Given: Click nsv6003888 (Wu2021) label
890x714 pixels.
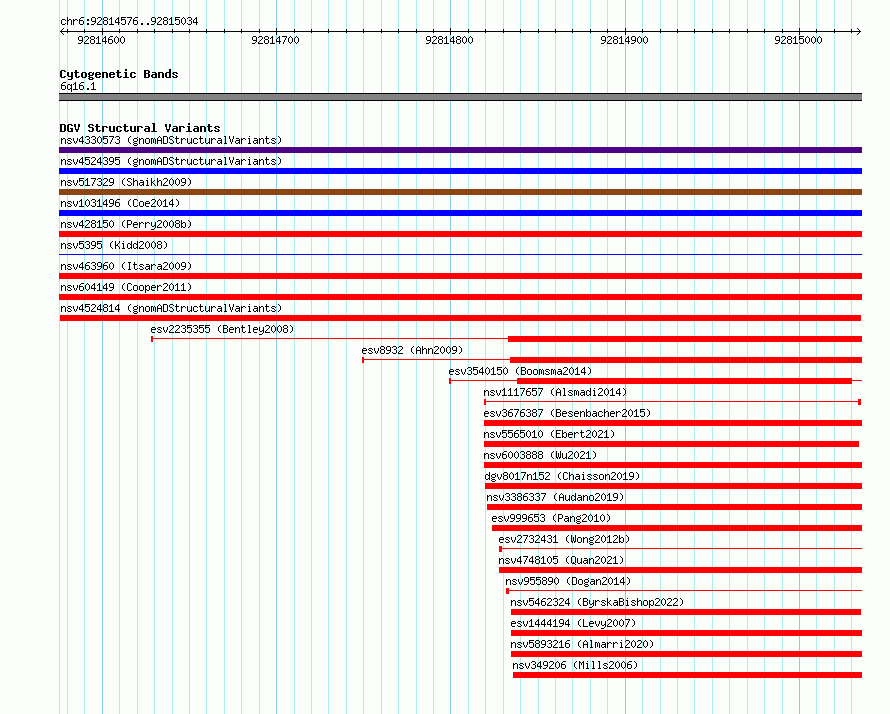Looking at the screenshot, I should [540, 455].
